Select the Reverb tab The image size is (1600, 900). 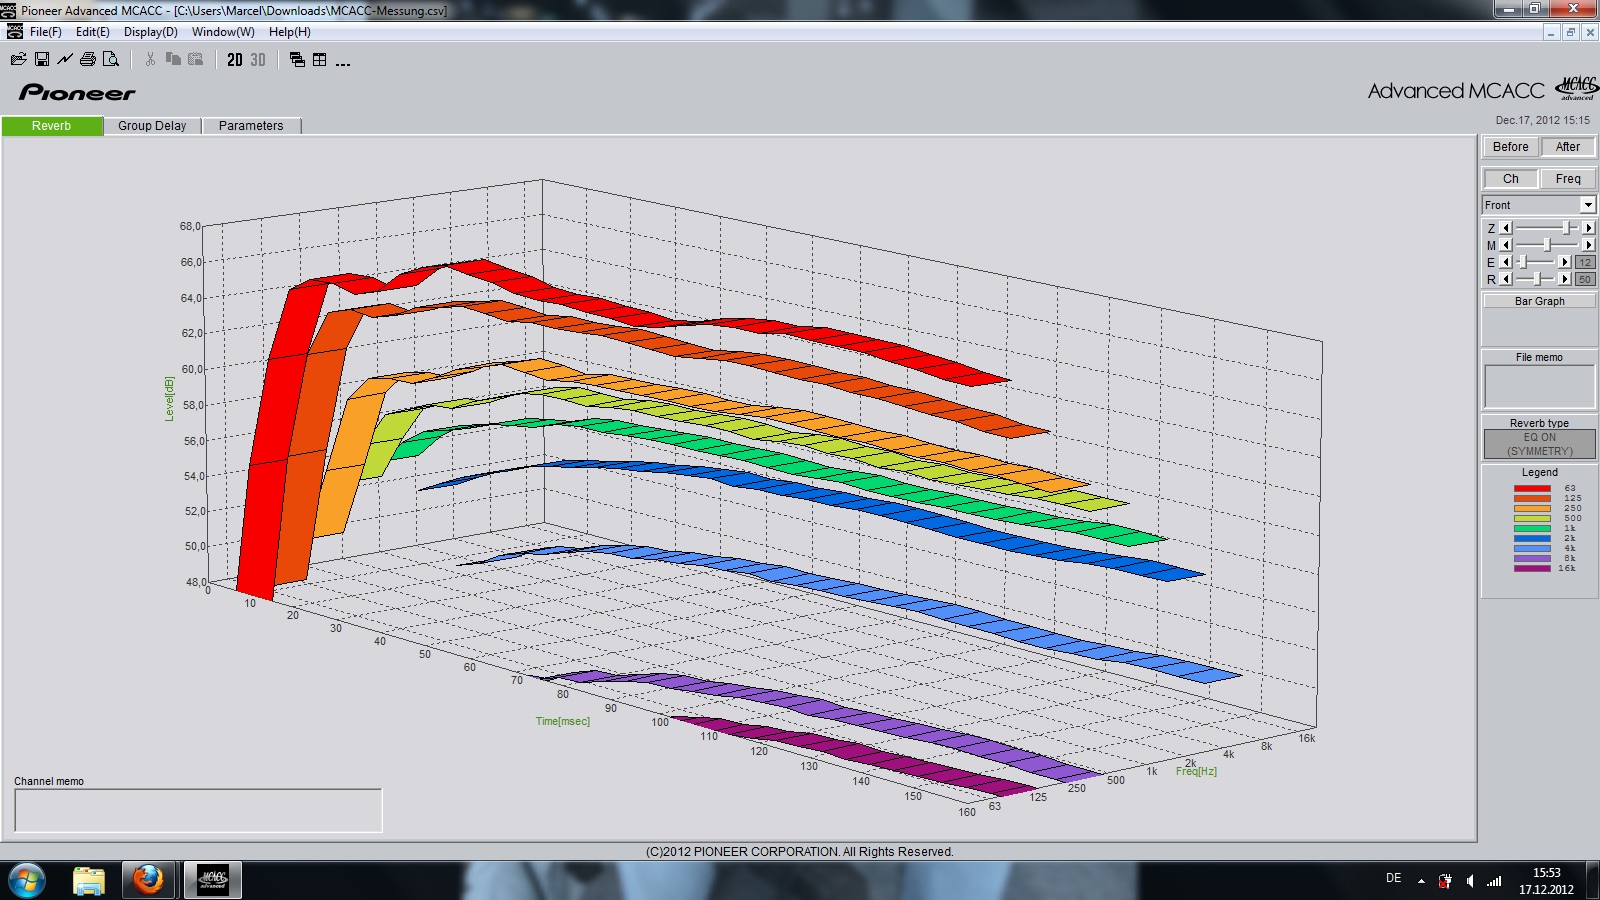(x=52, y=126)
